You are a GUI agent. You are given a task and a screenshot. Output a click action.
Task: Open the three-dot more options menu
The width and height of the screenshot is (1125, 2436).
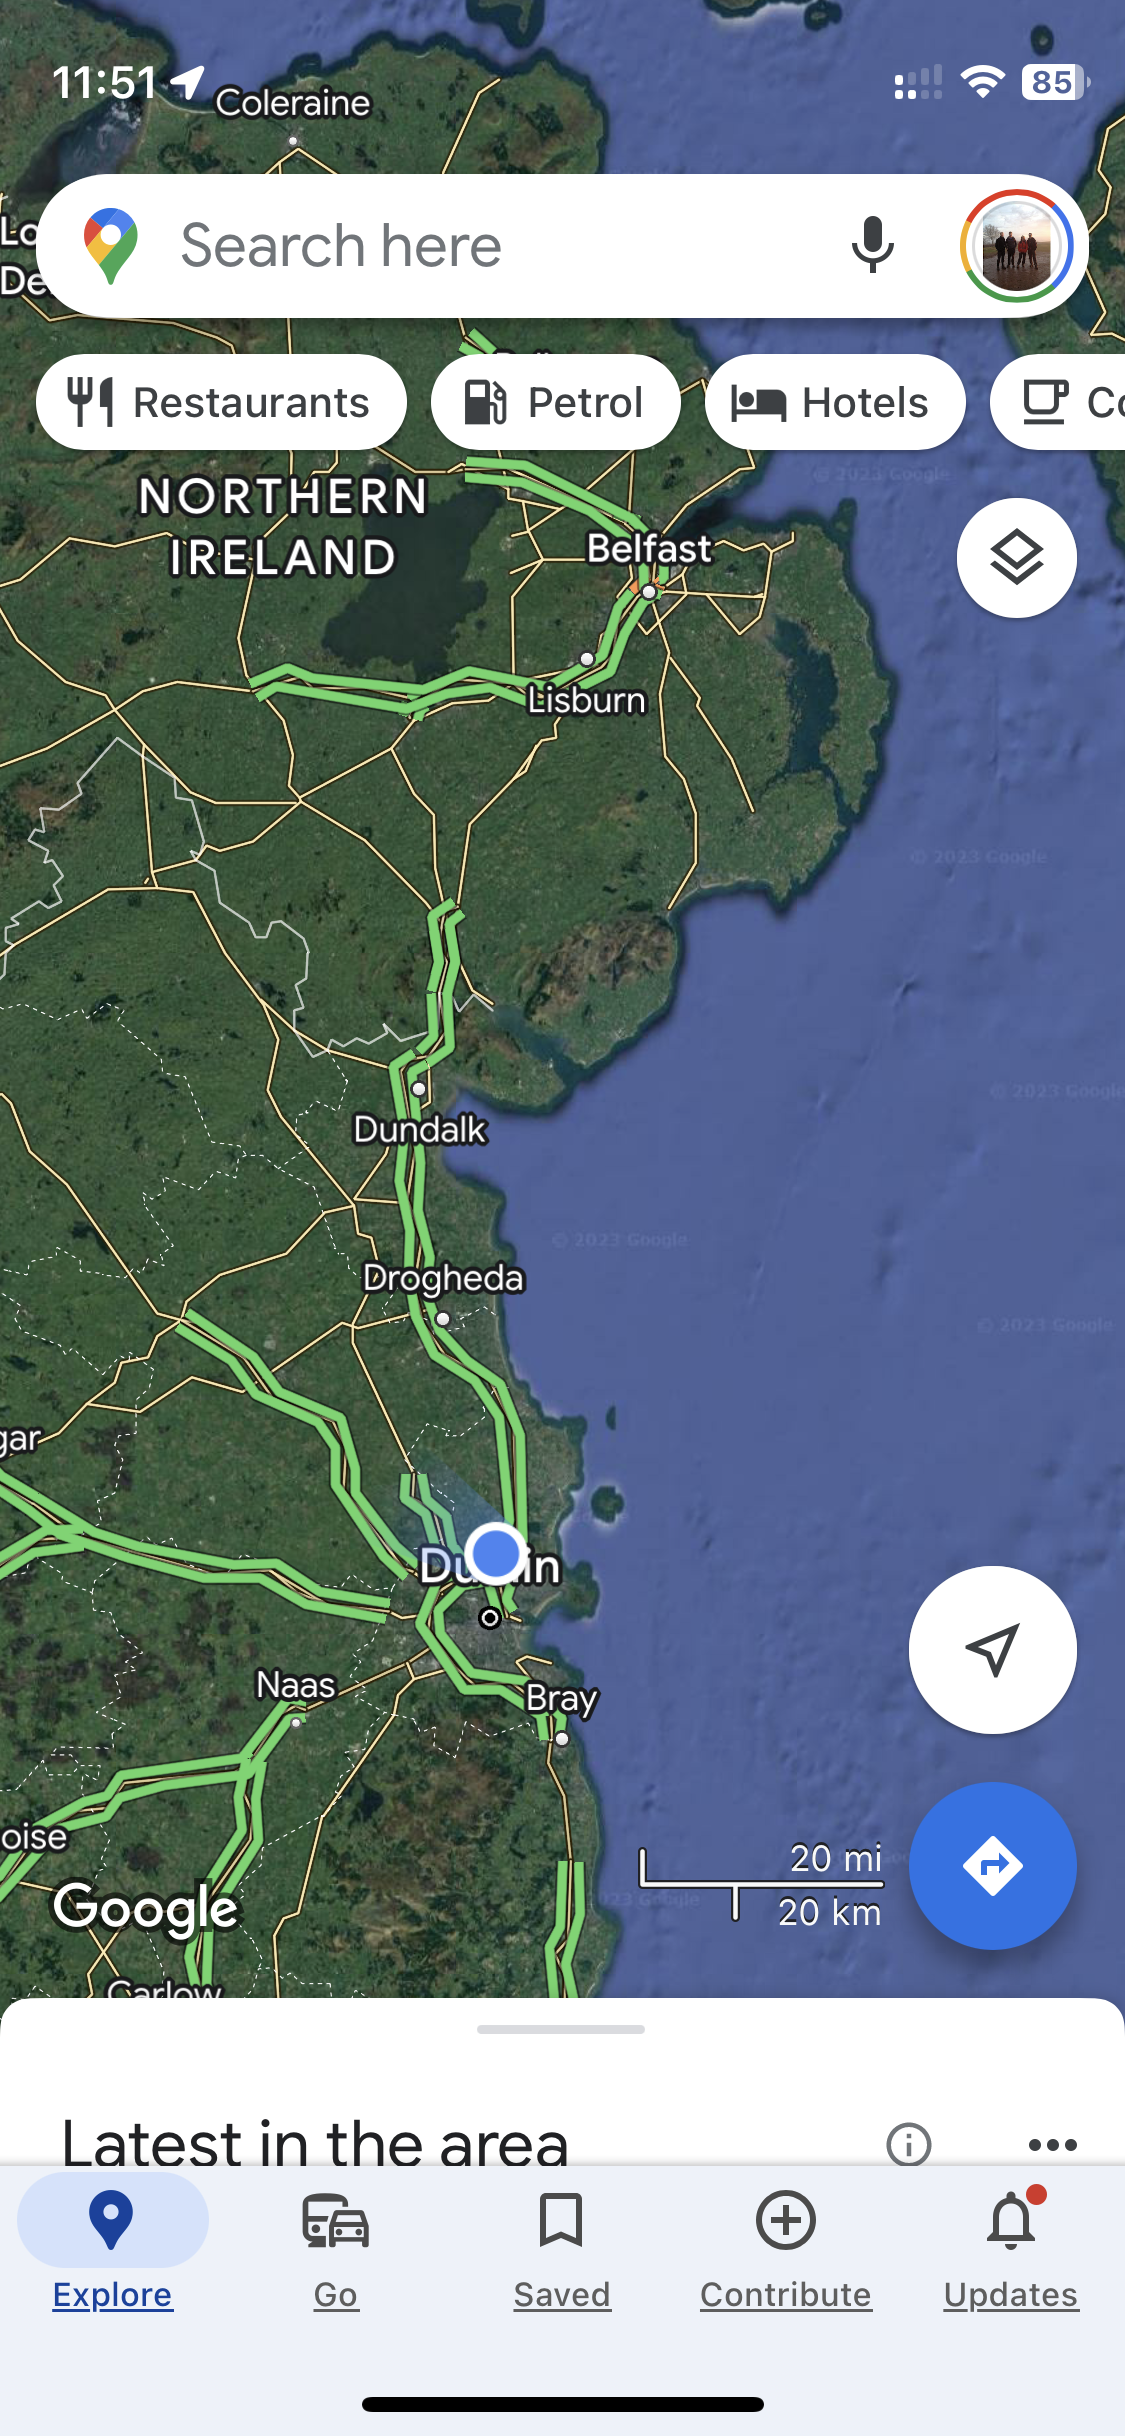(x=1052, y=2144)
